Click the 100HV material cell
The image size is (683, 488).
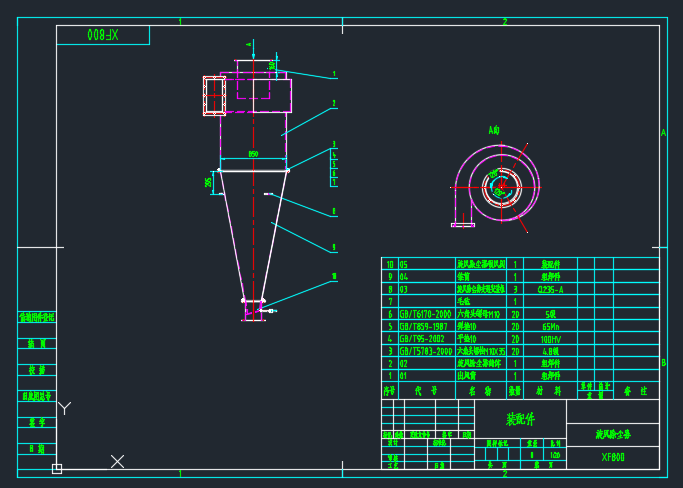[551, 339]
